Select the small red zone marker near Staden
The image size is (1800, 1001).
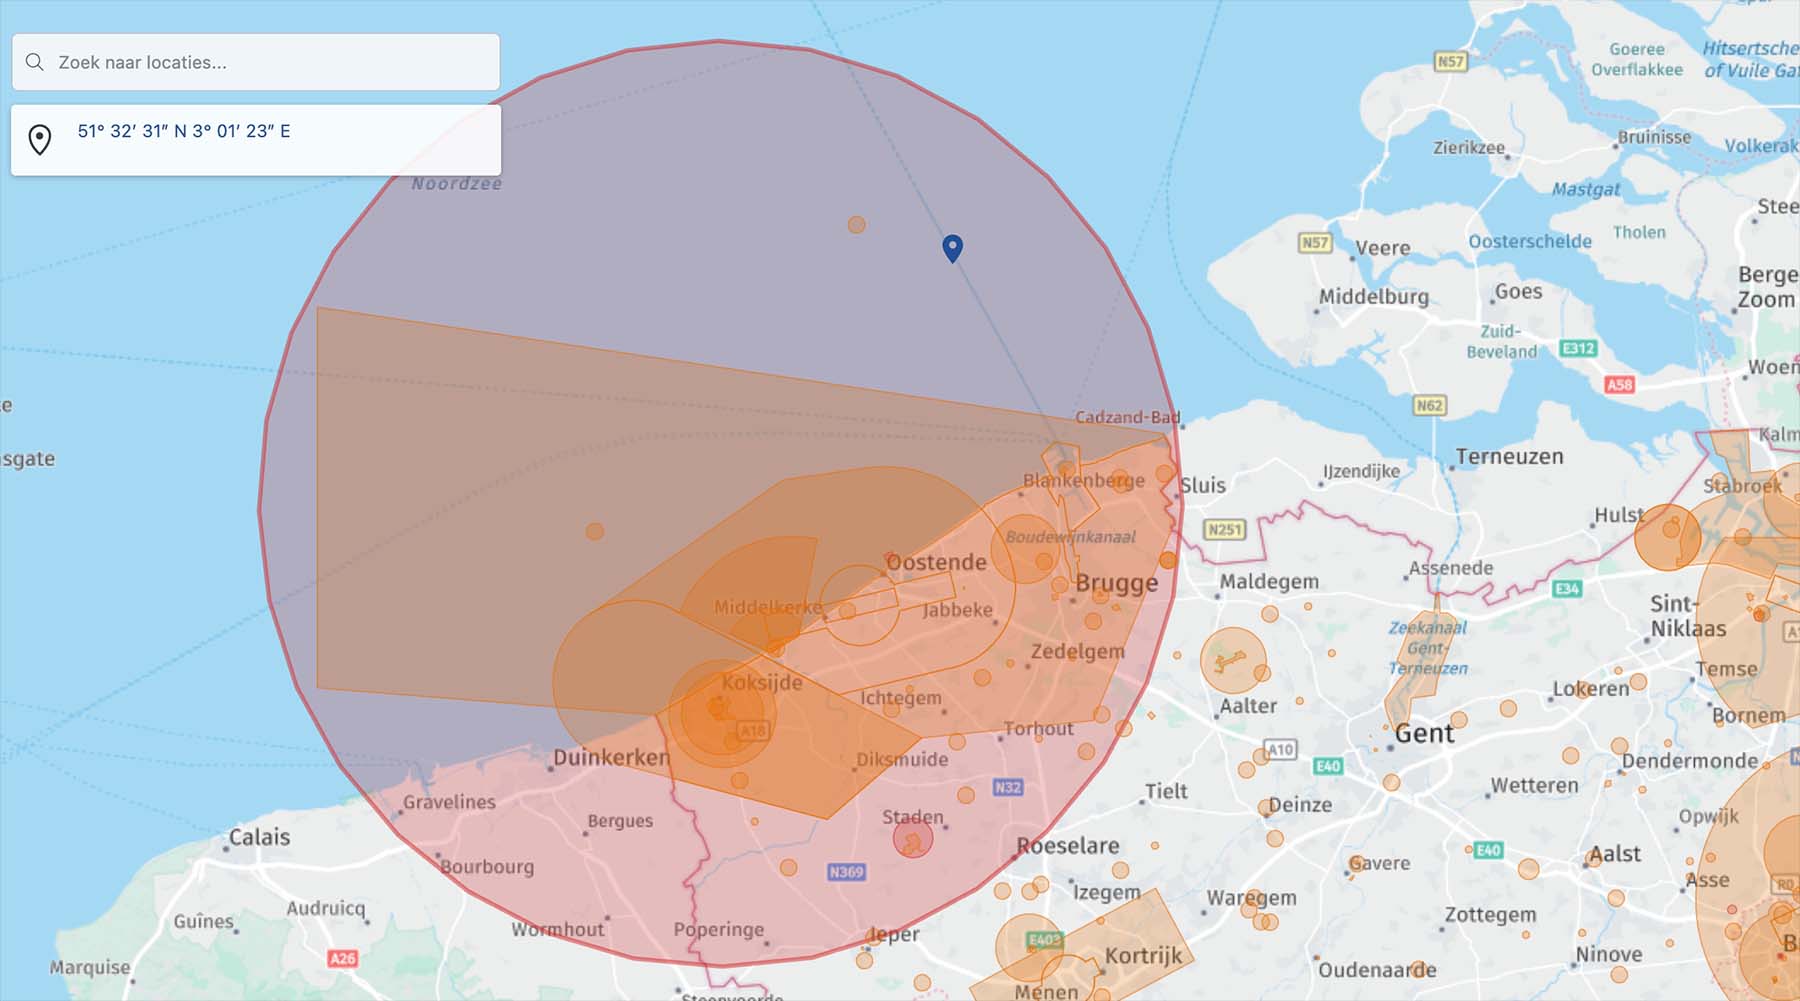point(913,843)
